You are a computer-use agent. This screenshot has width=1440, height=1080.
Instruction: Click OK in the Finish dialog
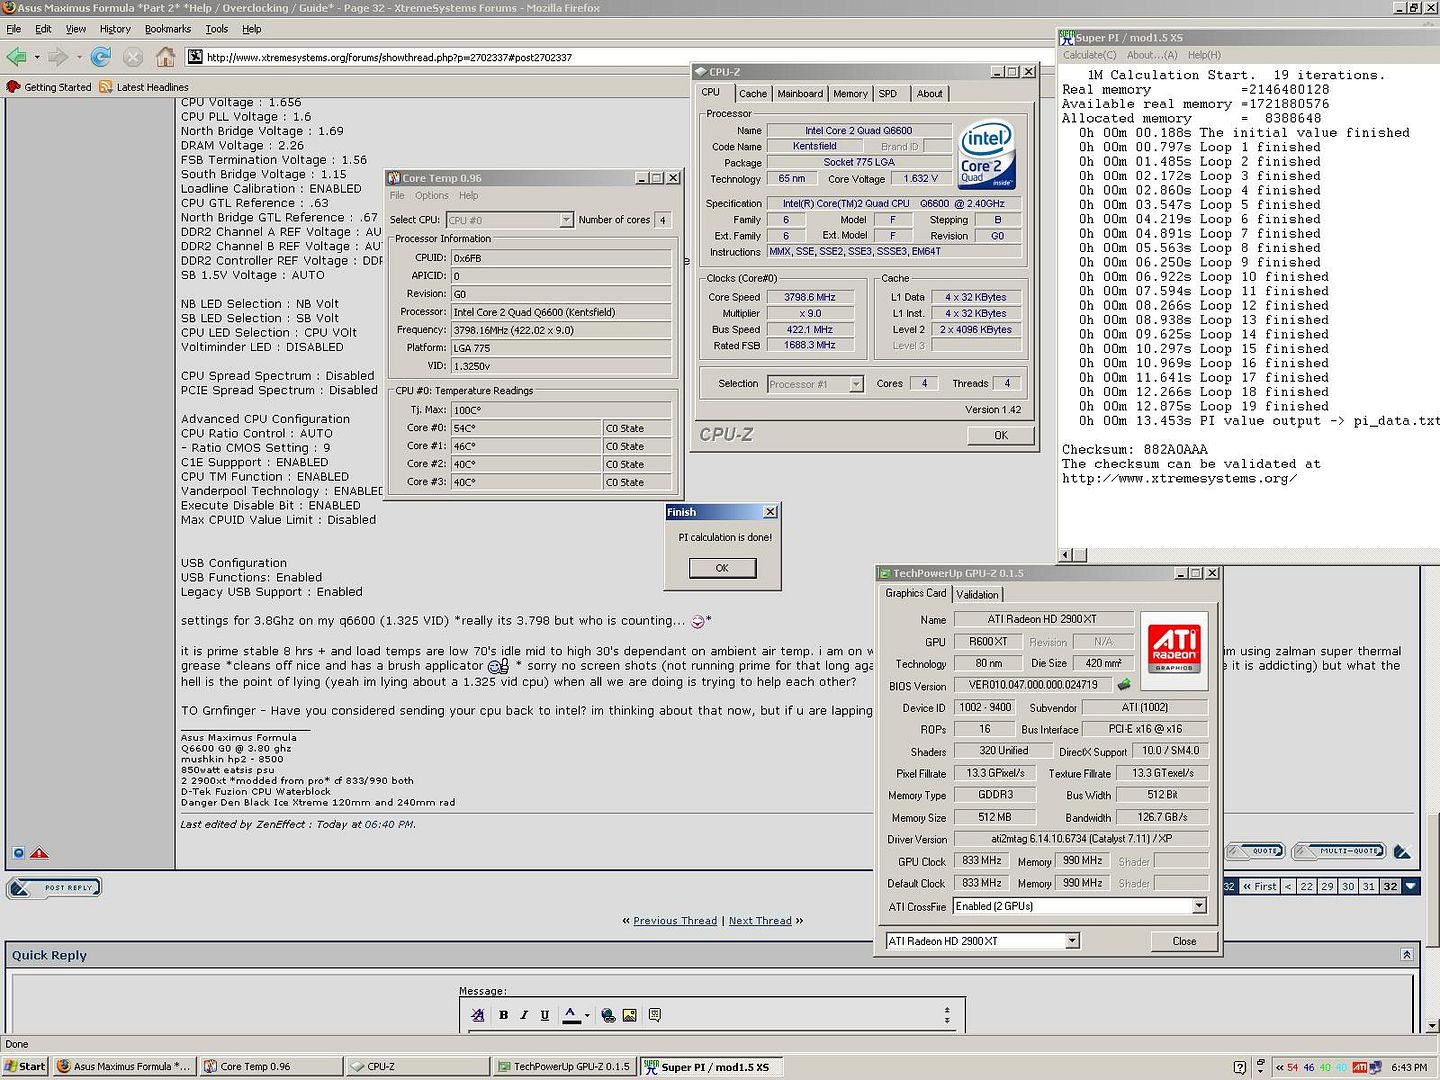(x=722, y=568)
